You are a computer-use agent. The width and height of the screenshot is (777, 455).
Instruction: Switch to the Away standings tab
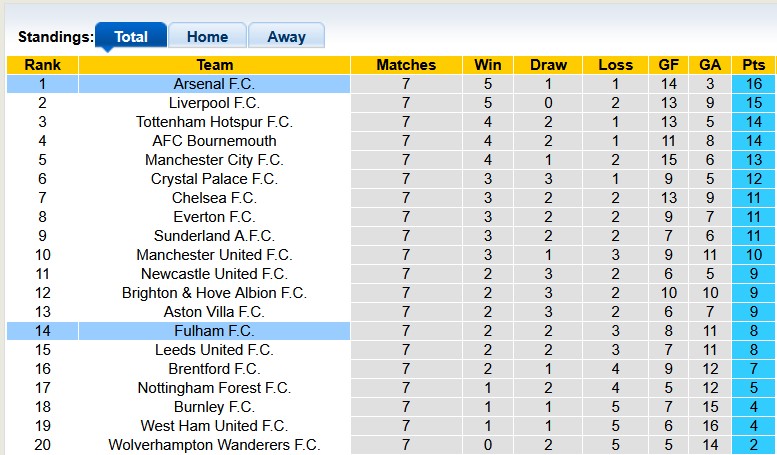286,37
